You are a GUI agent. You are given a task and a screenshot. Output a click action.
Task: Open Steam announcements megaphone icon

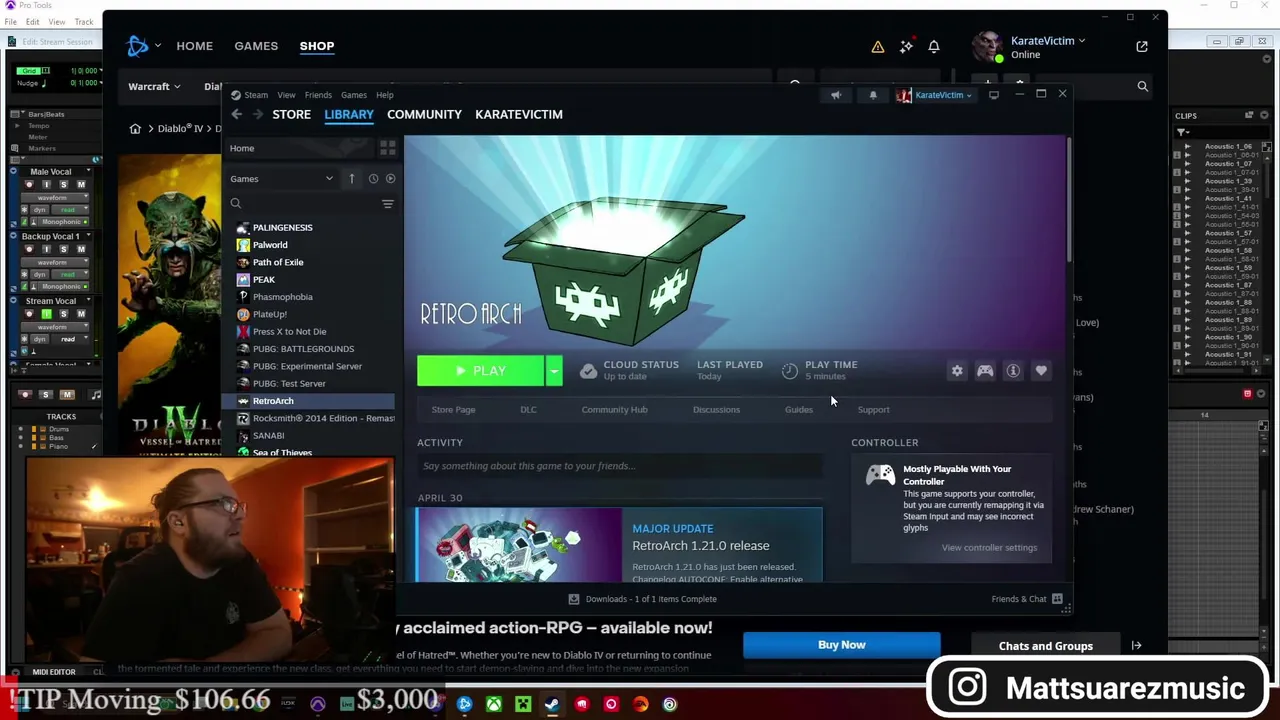[x=836, y=95]
